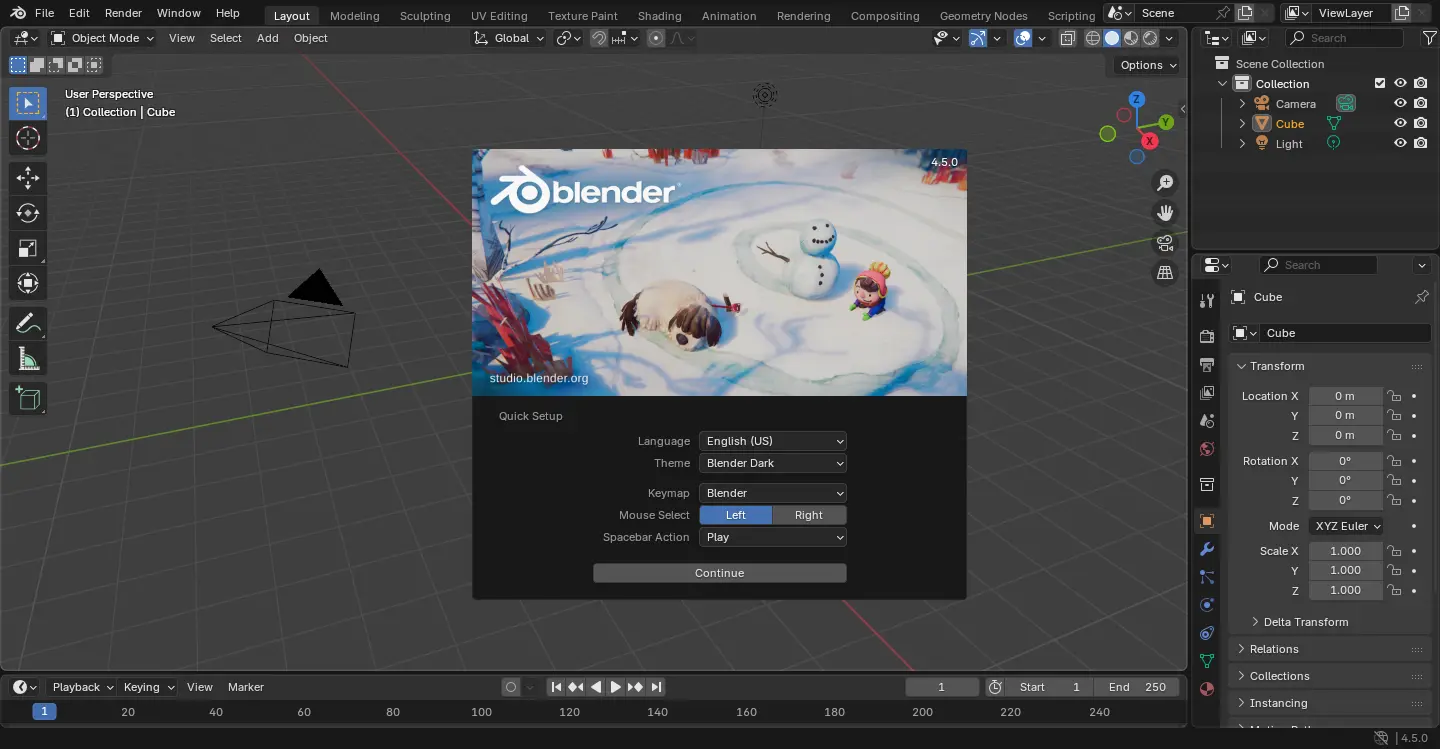Open the World properties tab
The height and width of the screenshot is (749, 1440).
pos(1207,449)
